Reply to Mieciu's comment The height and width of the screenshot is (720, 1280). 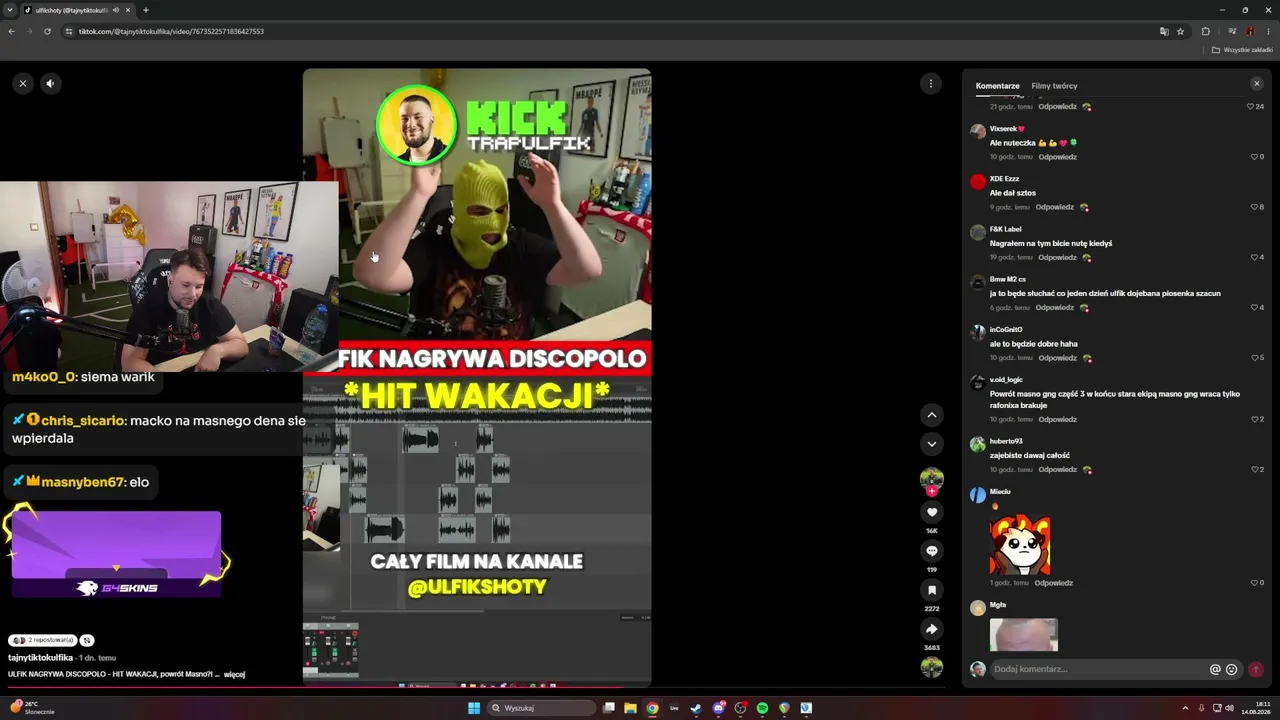coord(1054,583)
